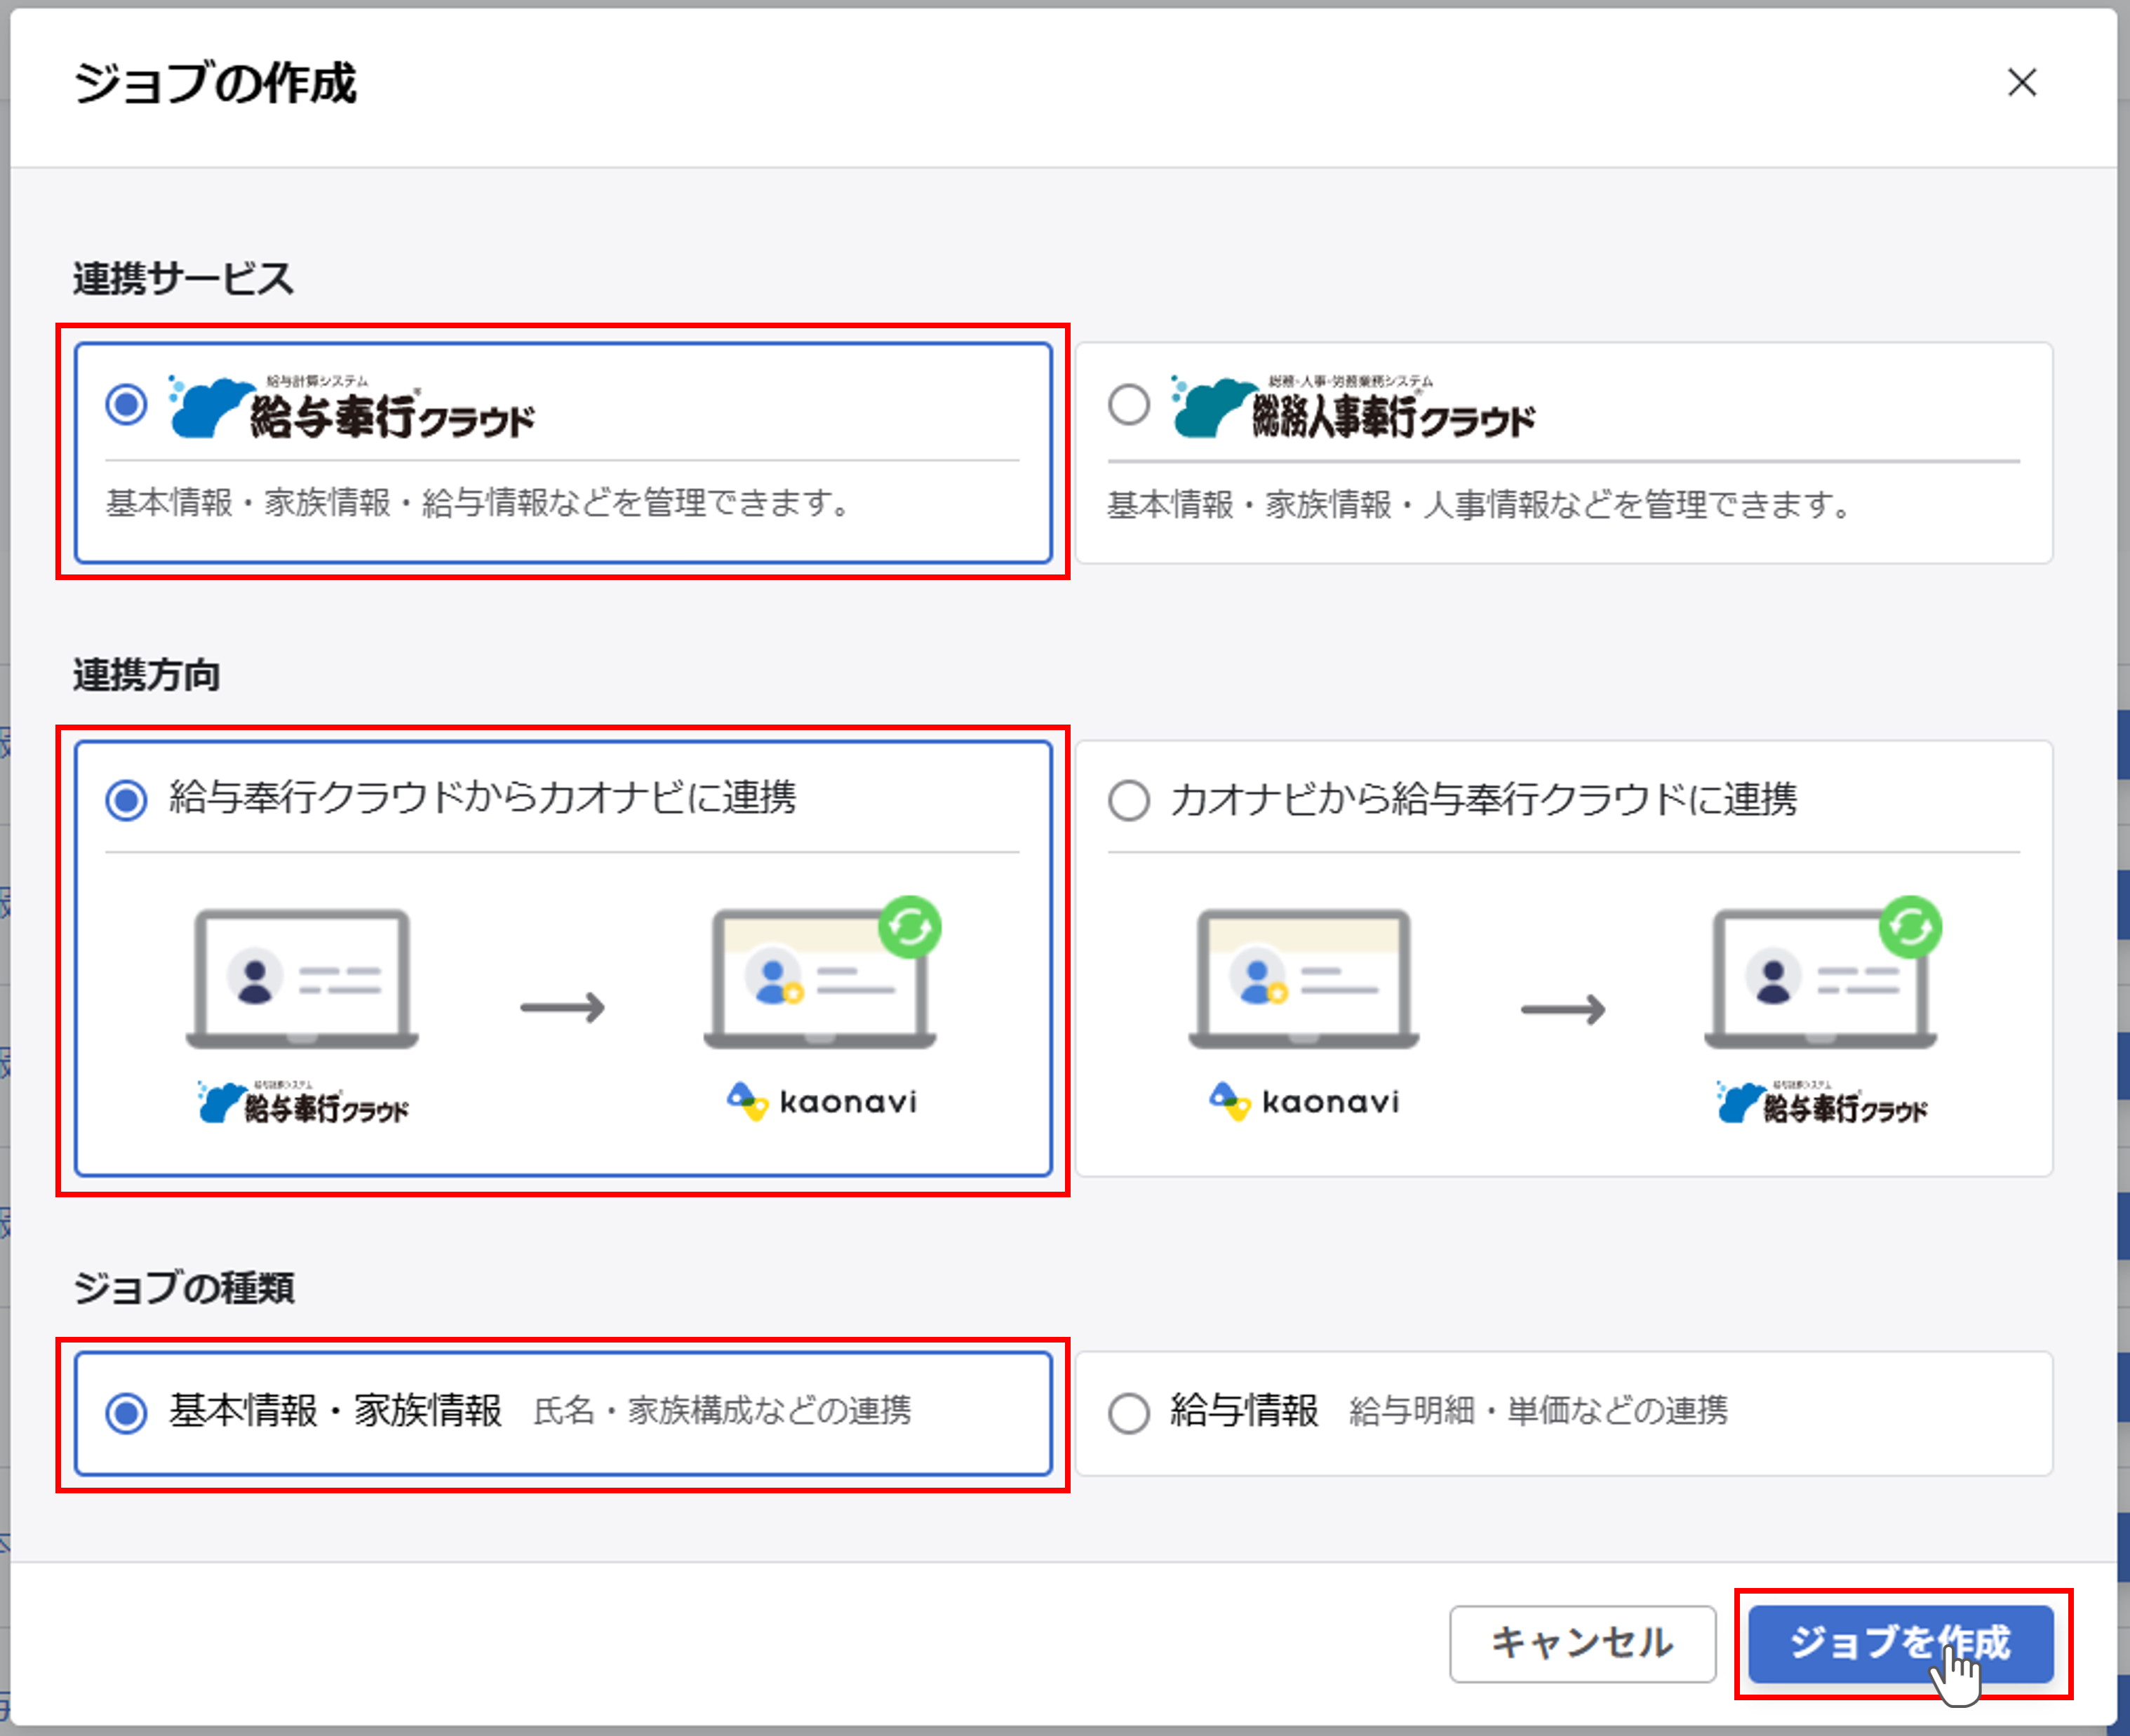Click text 氏名・家族構成などの連携

click(722, 1411)
